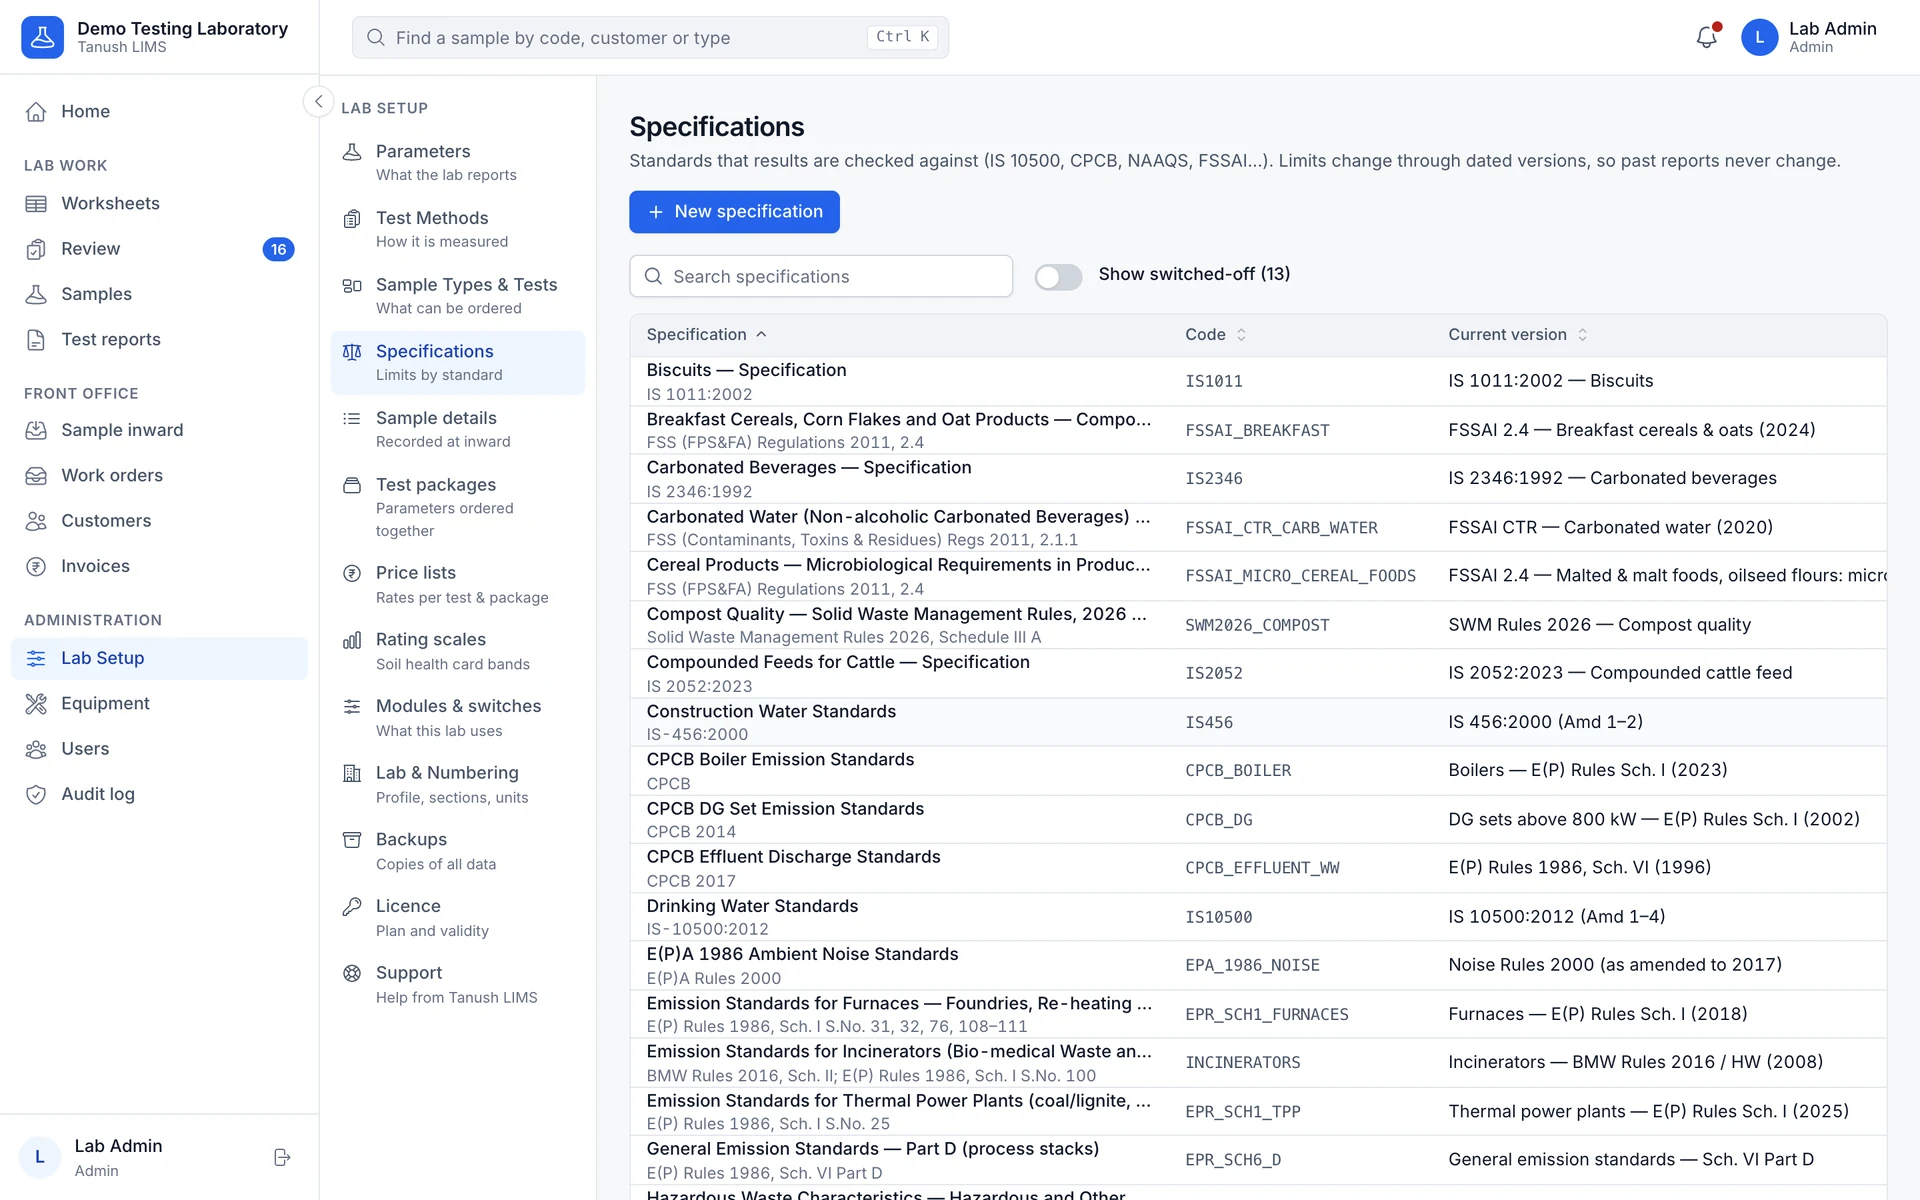Open the Home sidebar item
Image resolution: width=1920 pixels, height=1200 pixels.
pyautogui.click(x=159, y=111)
